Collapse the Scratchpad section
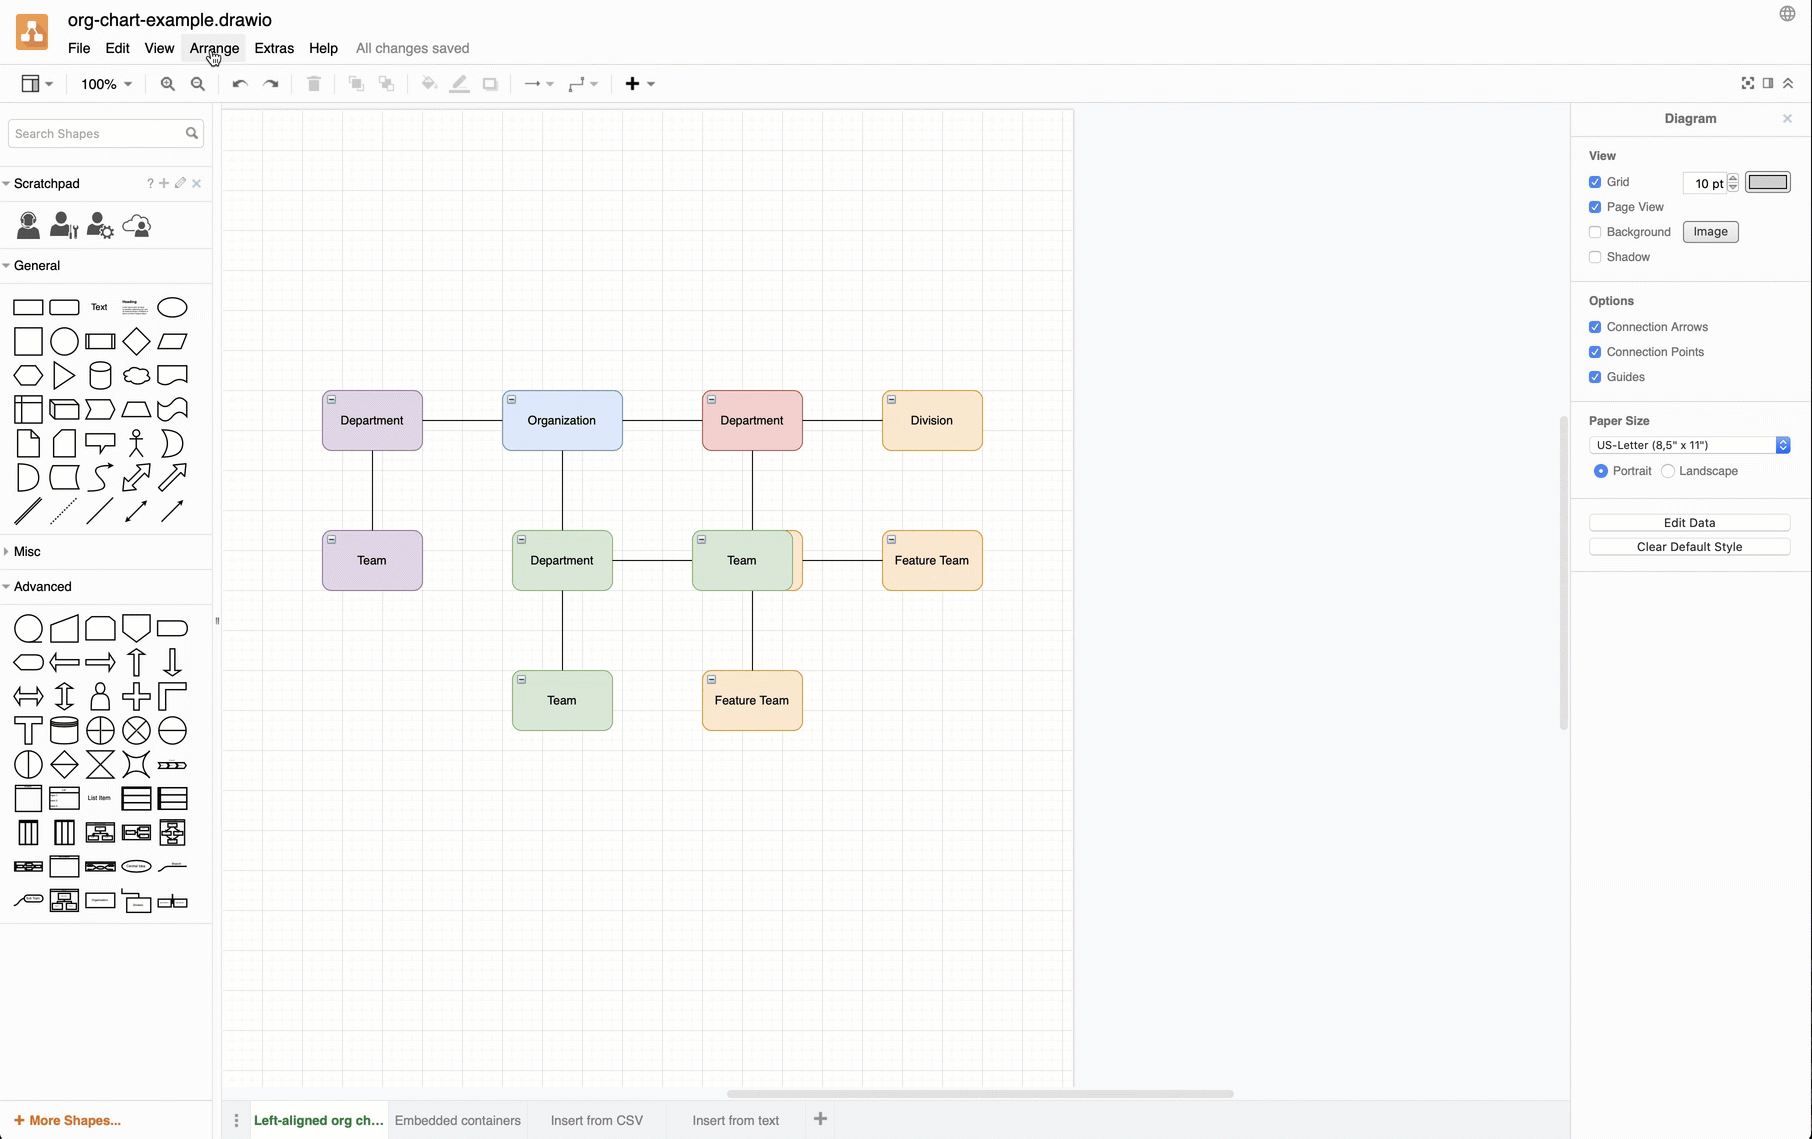The width and height of the screenshot is (1812, 1139). point(7,183)
